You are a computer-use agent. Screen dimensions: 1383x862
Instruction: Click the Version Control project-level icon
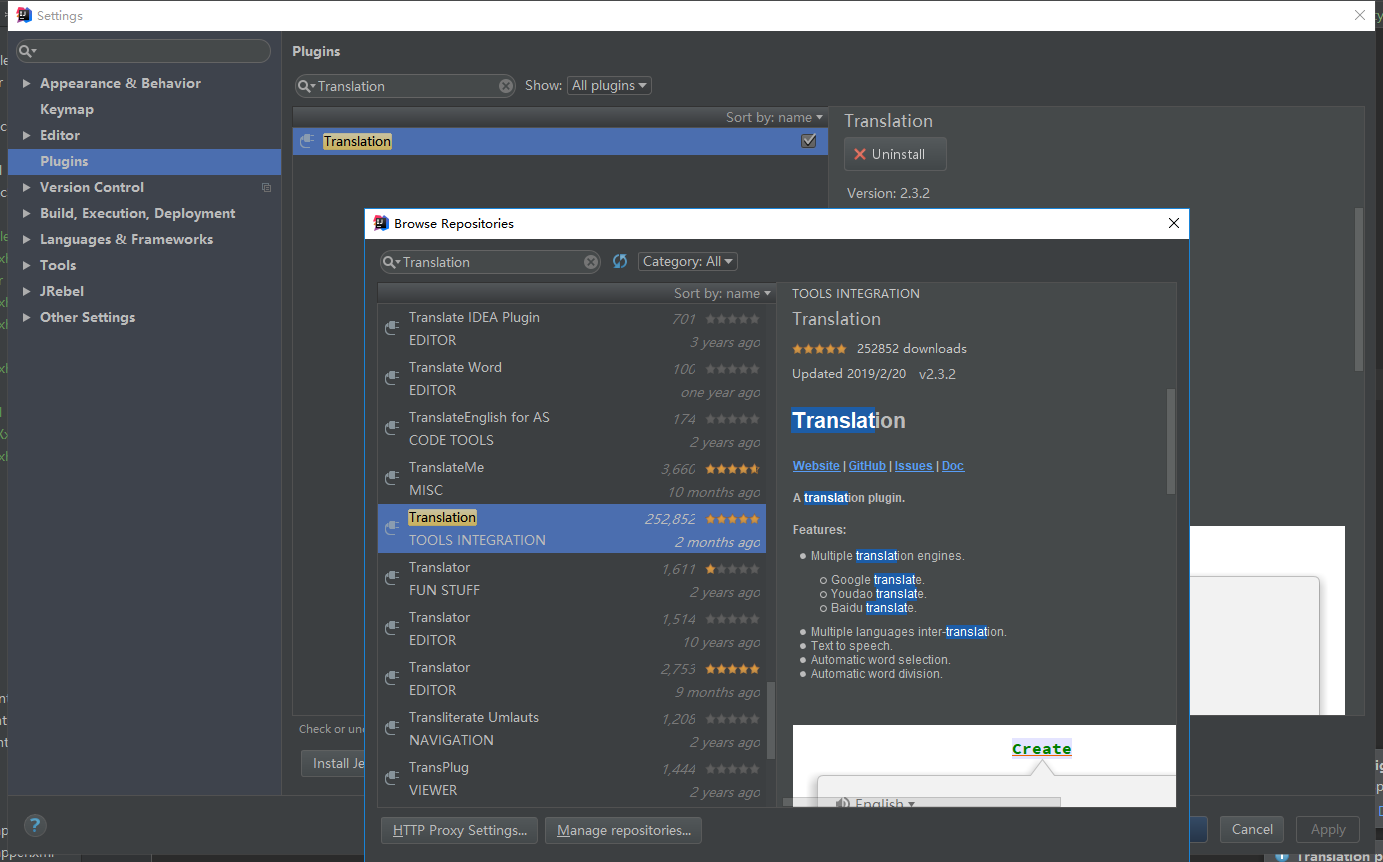click(x=266, y=187)
